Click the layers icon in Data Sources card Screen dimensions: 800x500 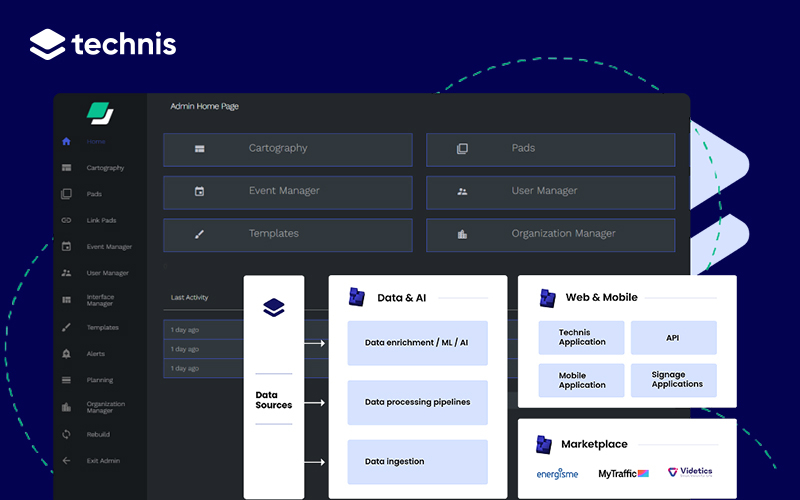coord(274,308)
